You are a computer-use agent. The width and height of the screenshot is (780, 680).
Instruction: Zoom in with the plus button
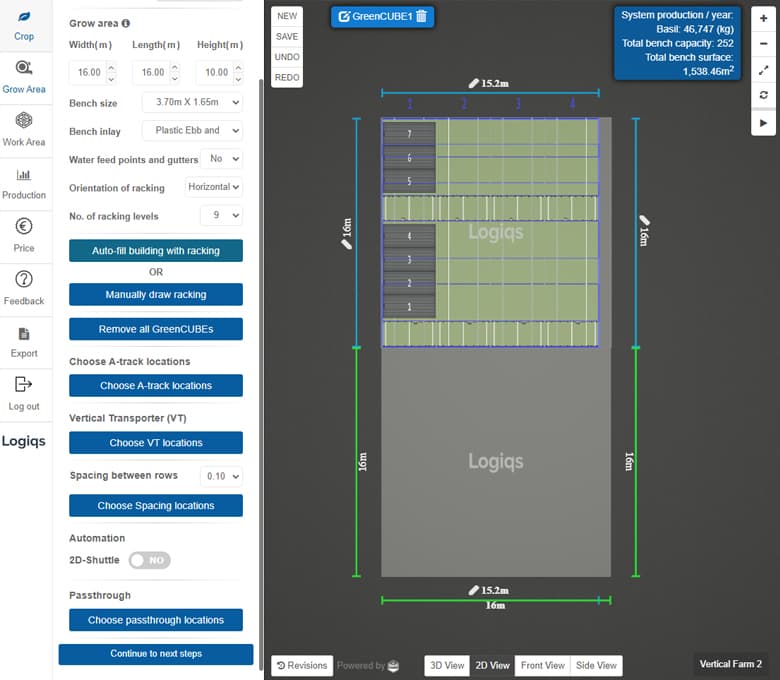click(764, 18)
